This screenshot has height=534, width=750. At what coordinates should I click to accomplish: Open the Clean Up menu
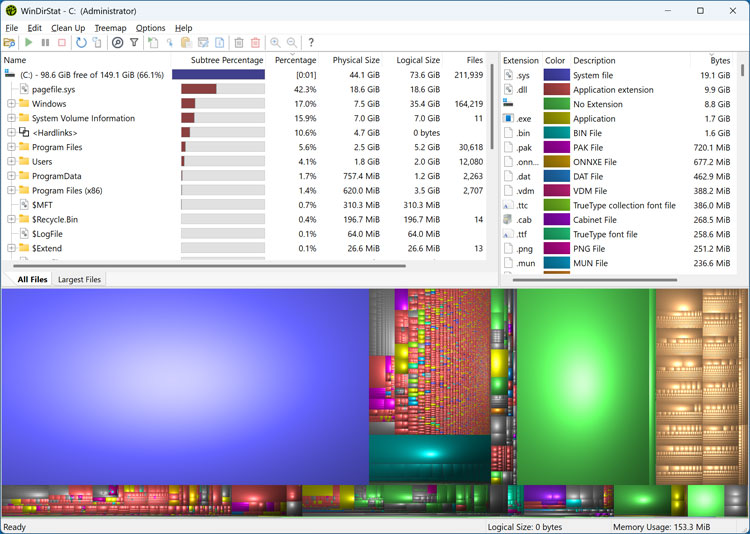tap(68, 28)
